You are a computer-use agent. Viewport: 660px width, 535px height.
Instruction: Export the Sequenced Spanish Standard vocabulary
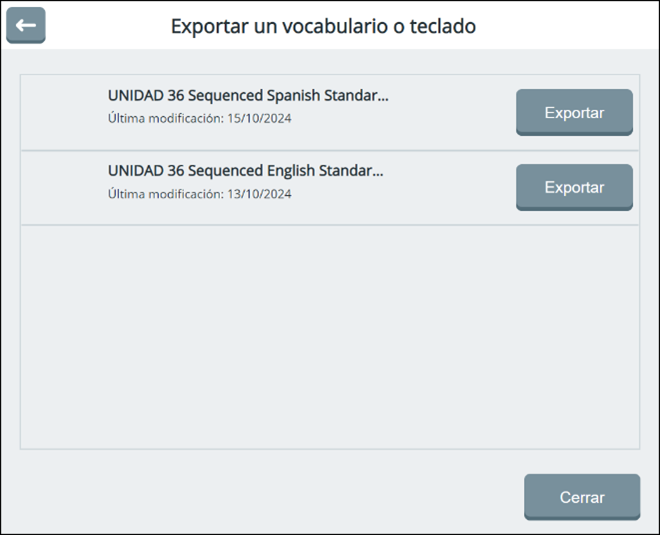[x=574, y=112]
